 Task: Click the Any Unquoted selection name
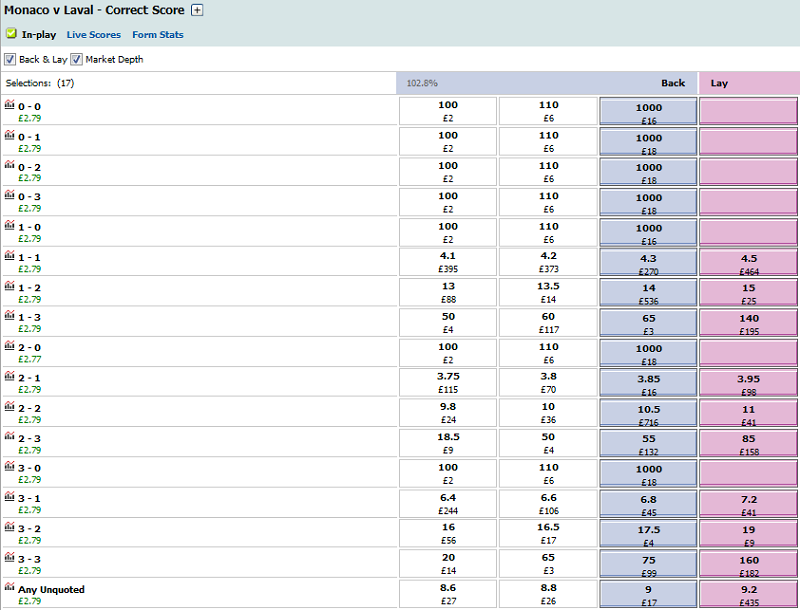coord(52,590)
